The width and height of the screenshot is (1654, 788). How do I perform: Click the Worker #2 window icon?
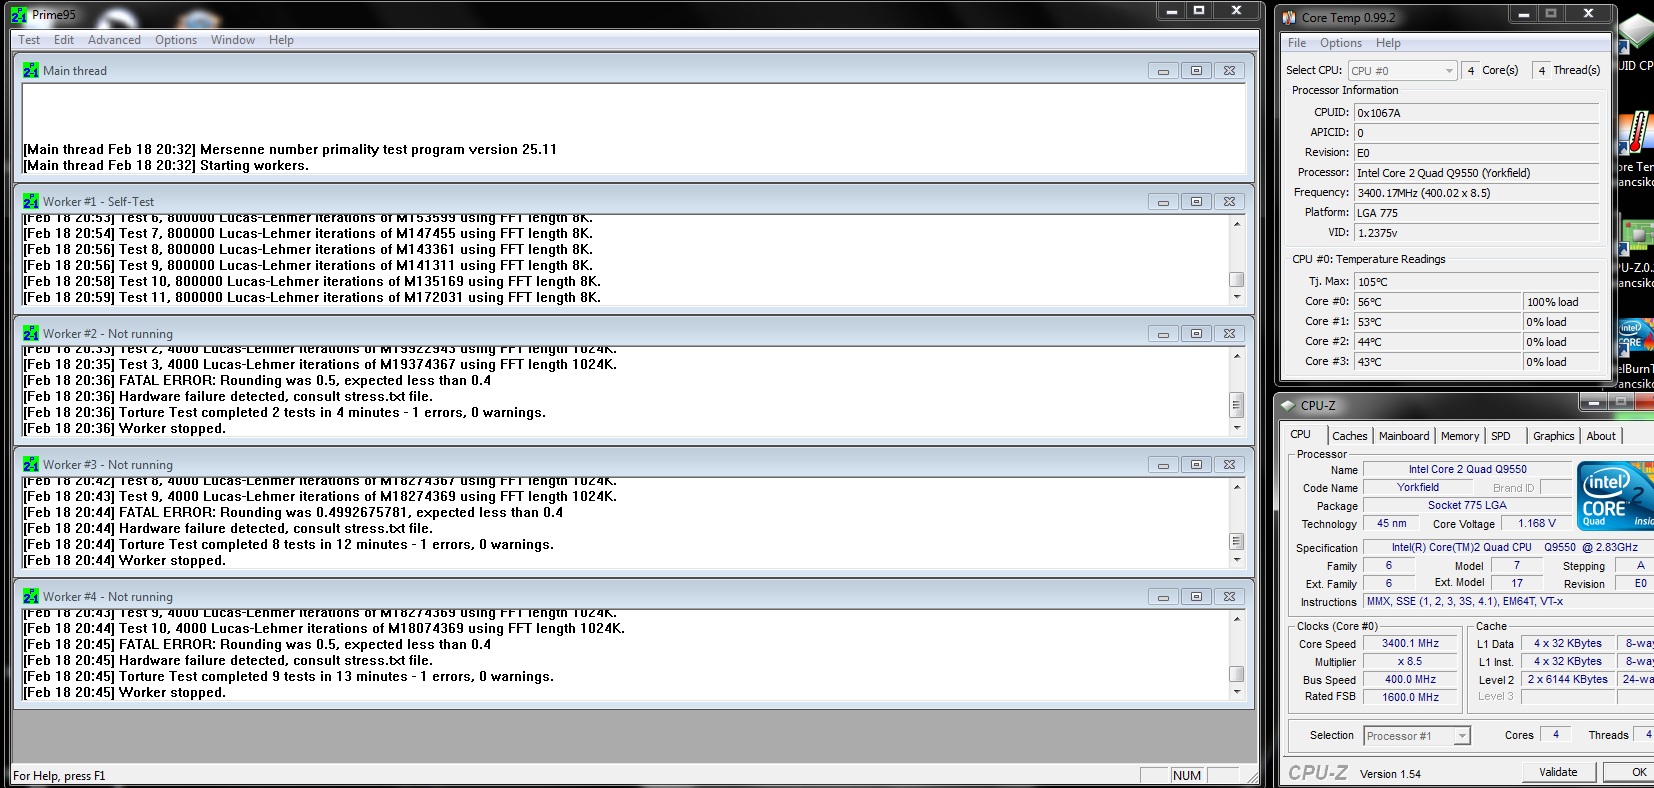(31, 334)
